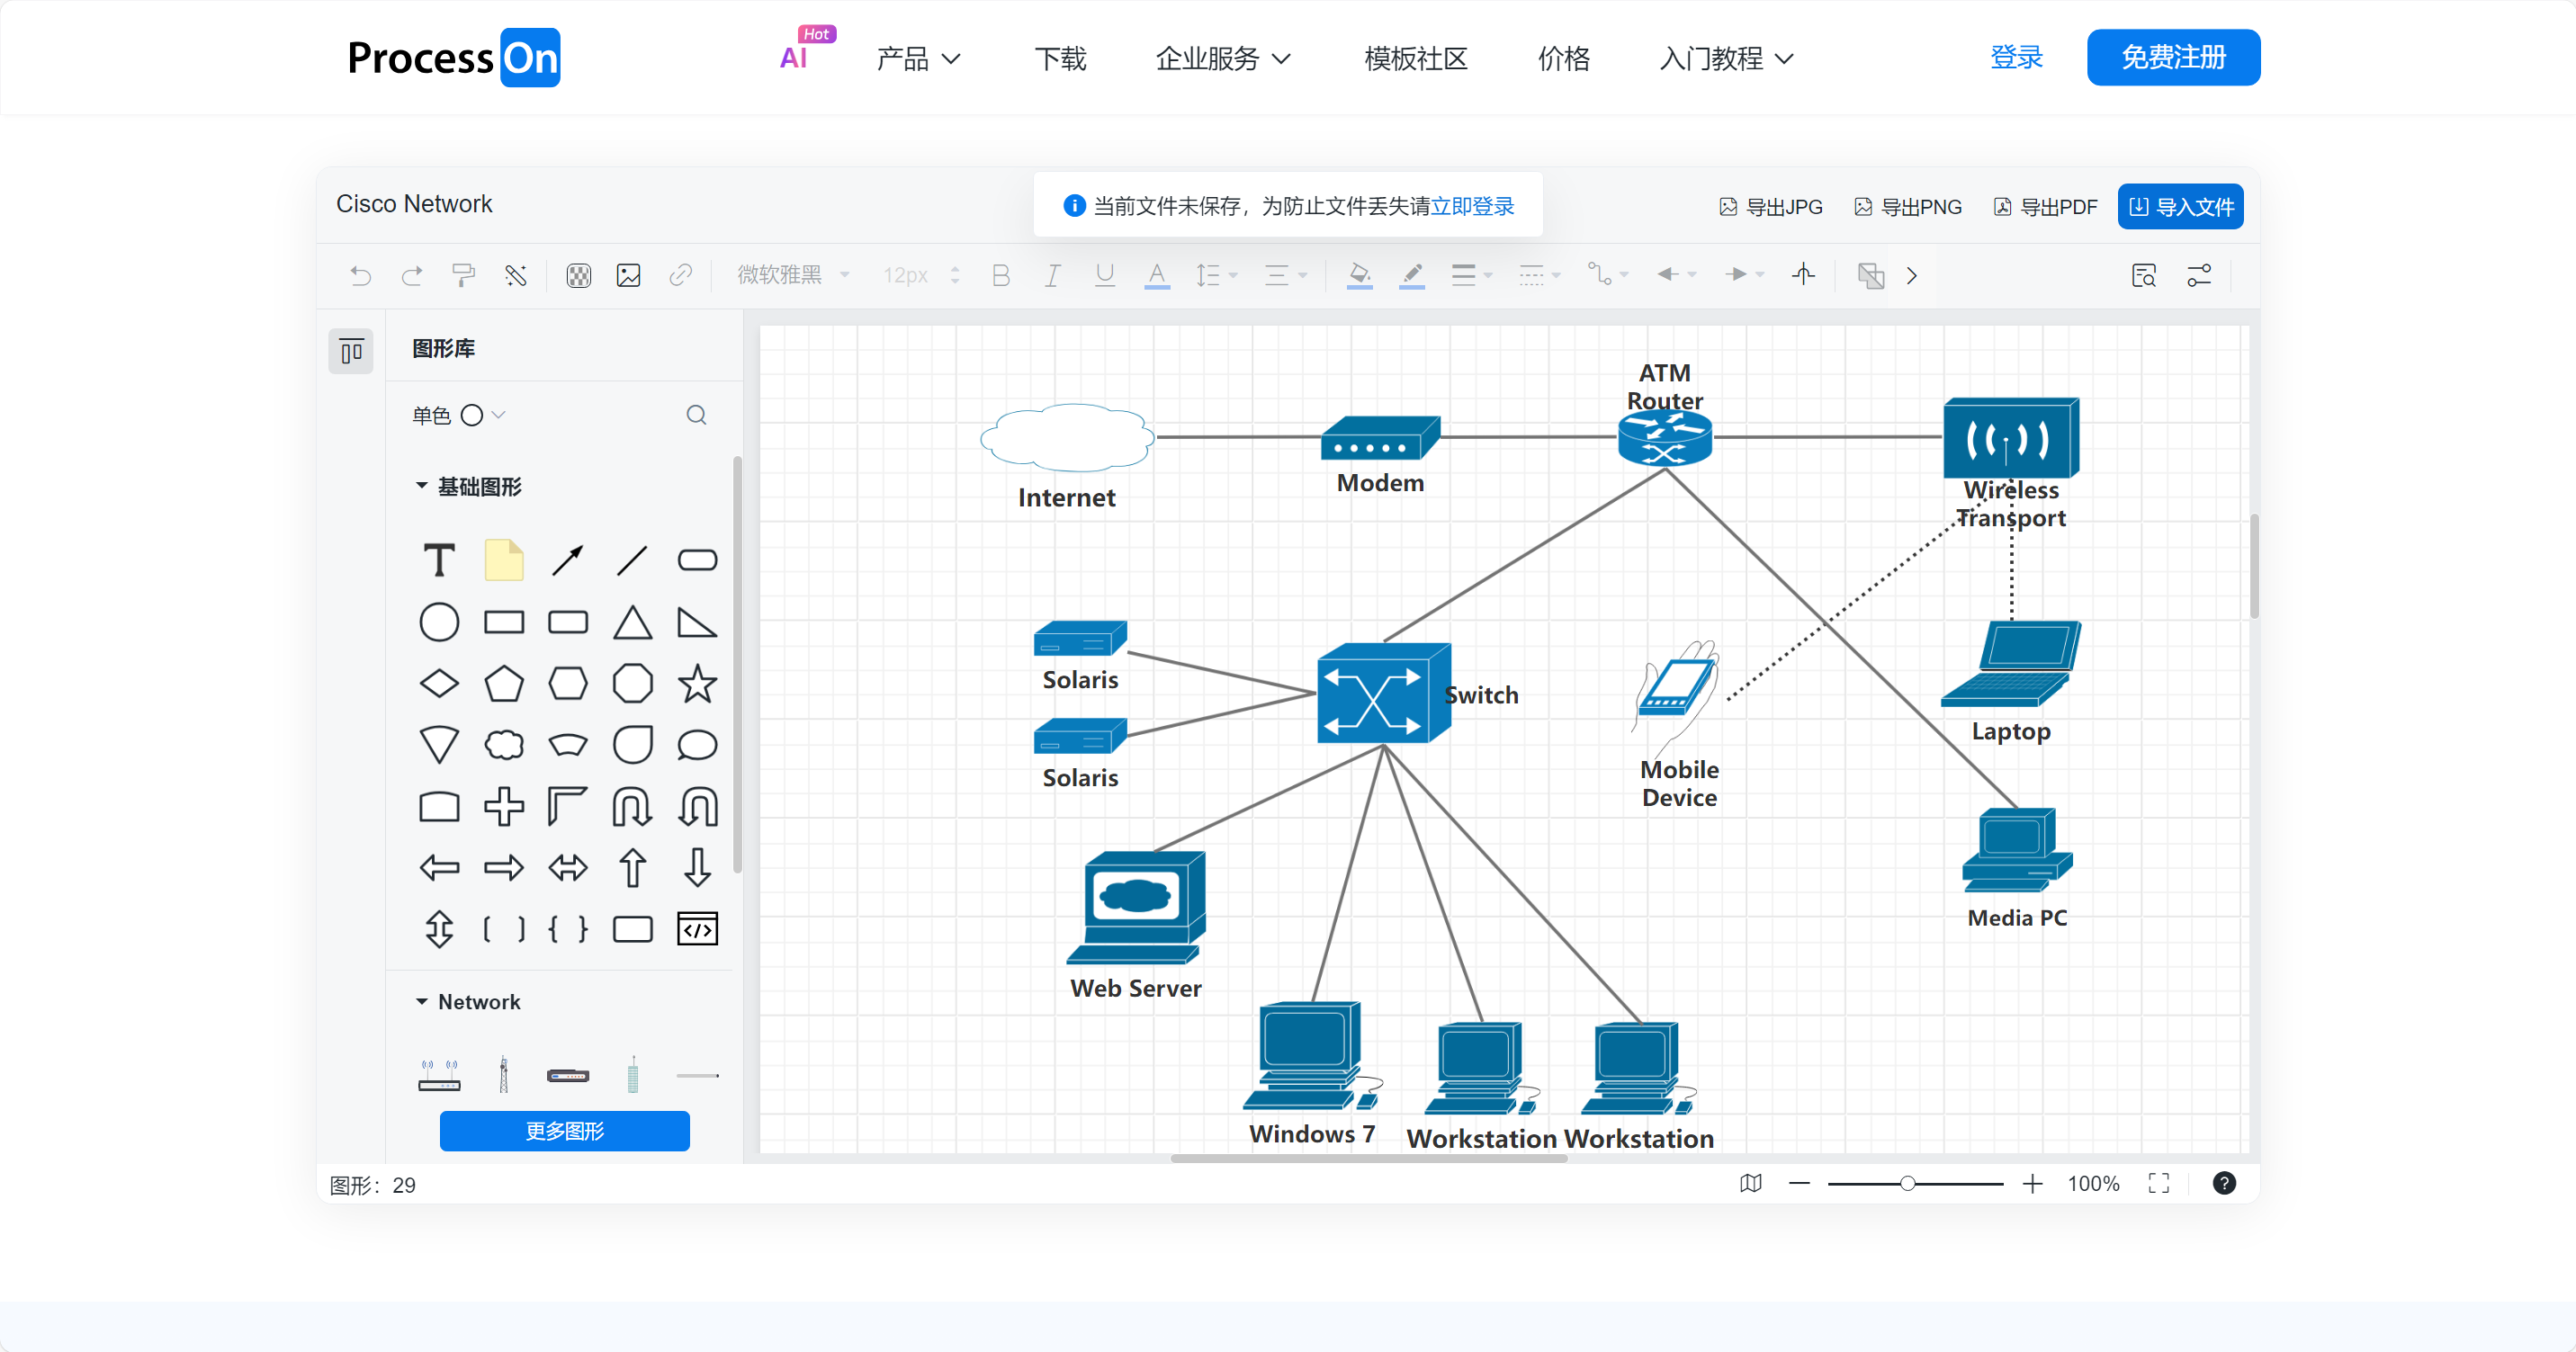Select the Text tool shape

(x=439, y=560)
